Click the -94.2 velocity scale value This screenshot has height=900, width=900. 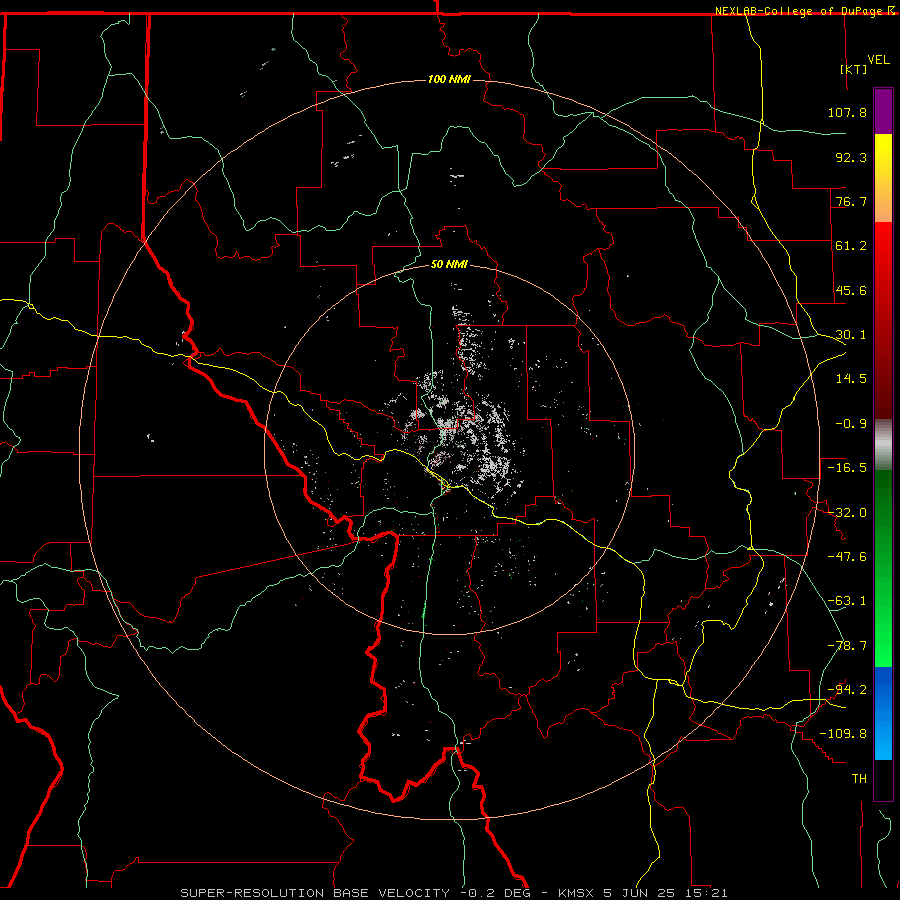(847, 689)
